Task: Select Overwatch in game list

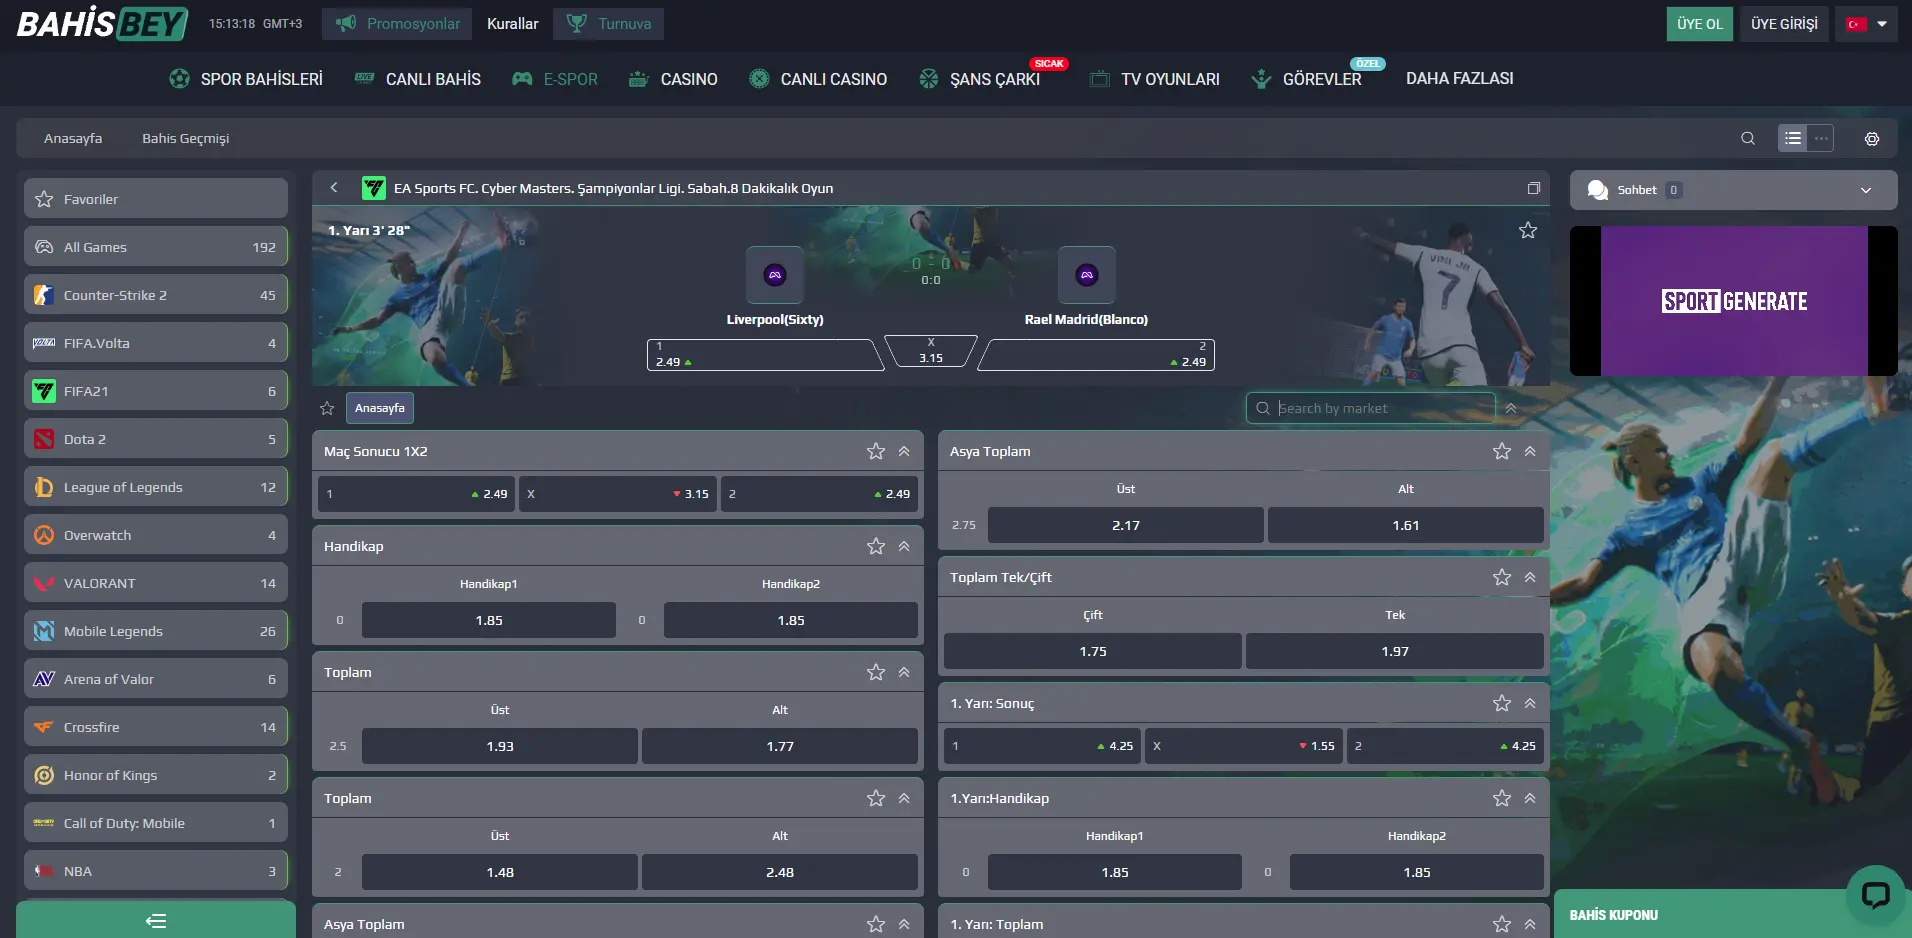Action: tap(156, 535)
